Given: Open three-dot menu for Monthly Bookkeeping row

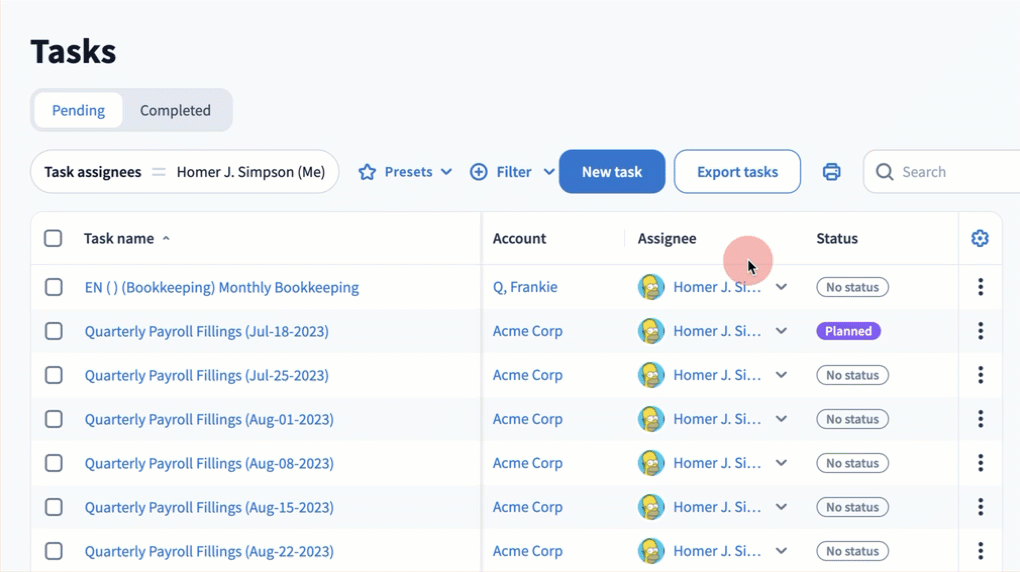Looking at the screenshot, I should pos(980,287).
